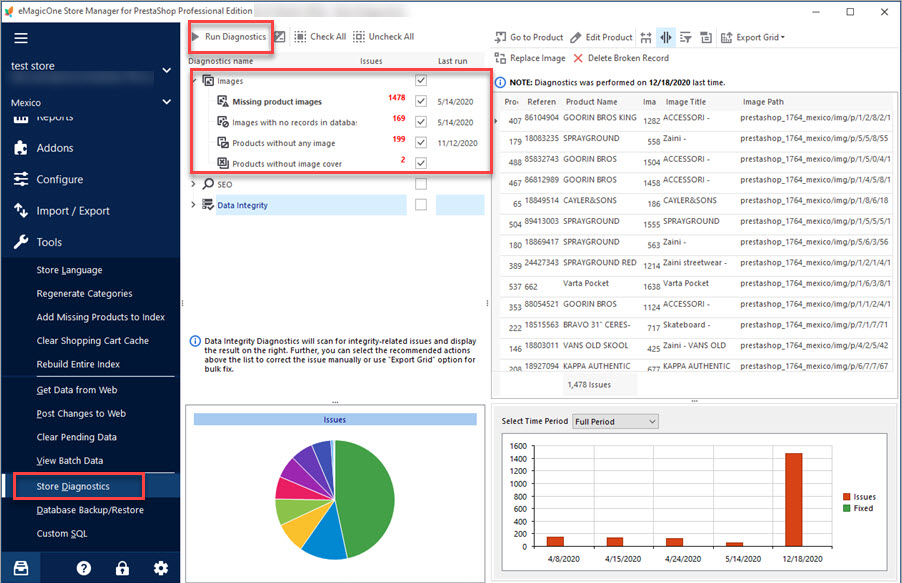Open Store Language menu item
The height and width of the screenshot is (583, 902).
(70, 270)
